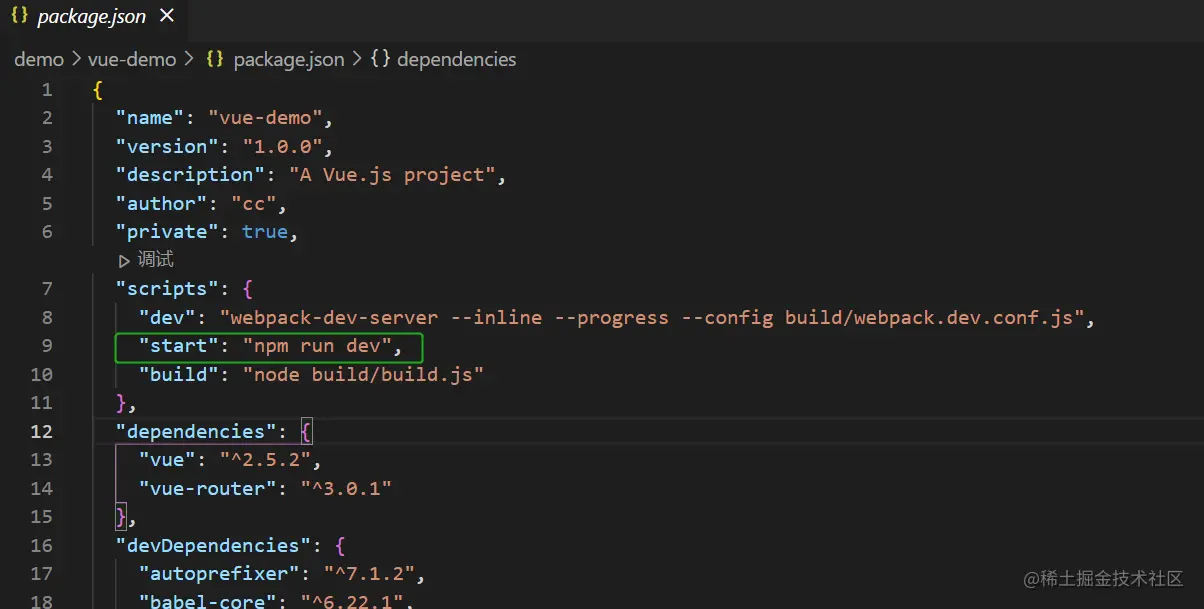Screen dimensions: 1204x609
Task: Click line number 12
Action: coord(41,431)
